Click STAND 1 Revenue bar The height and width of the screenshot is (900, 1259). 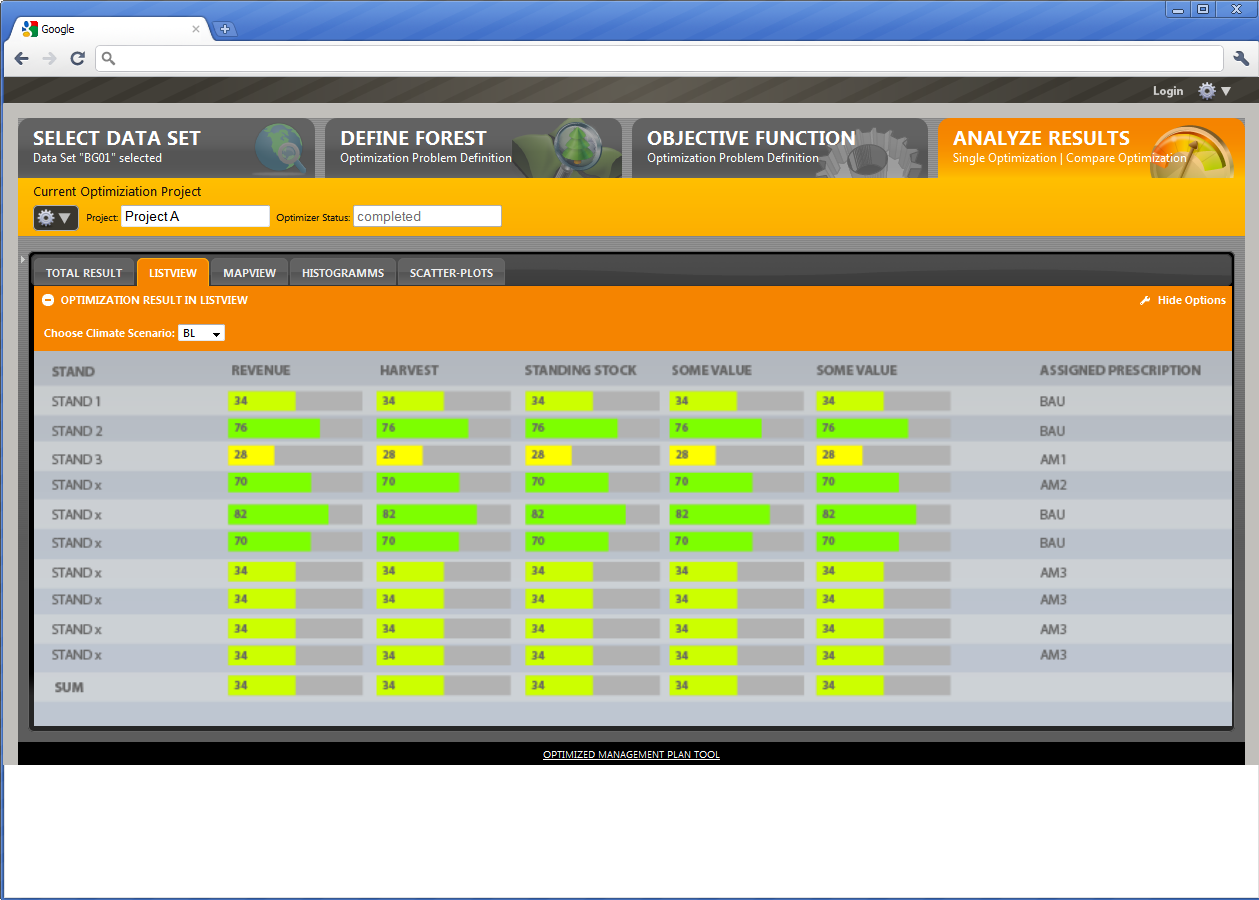coord(295,401)
